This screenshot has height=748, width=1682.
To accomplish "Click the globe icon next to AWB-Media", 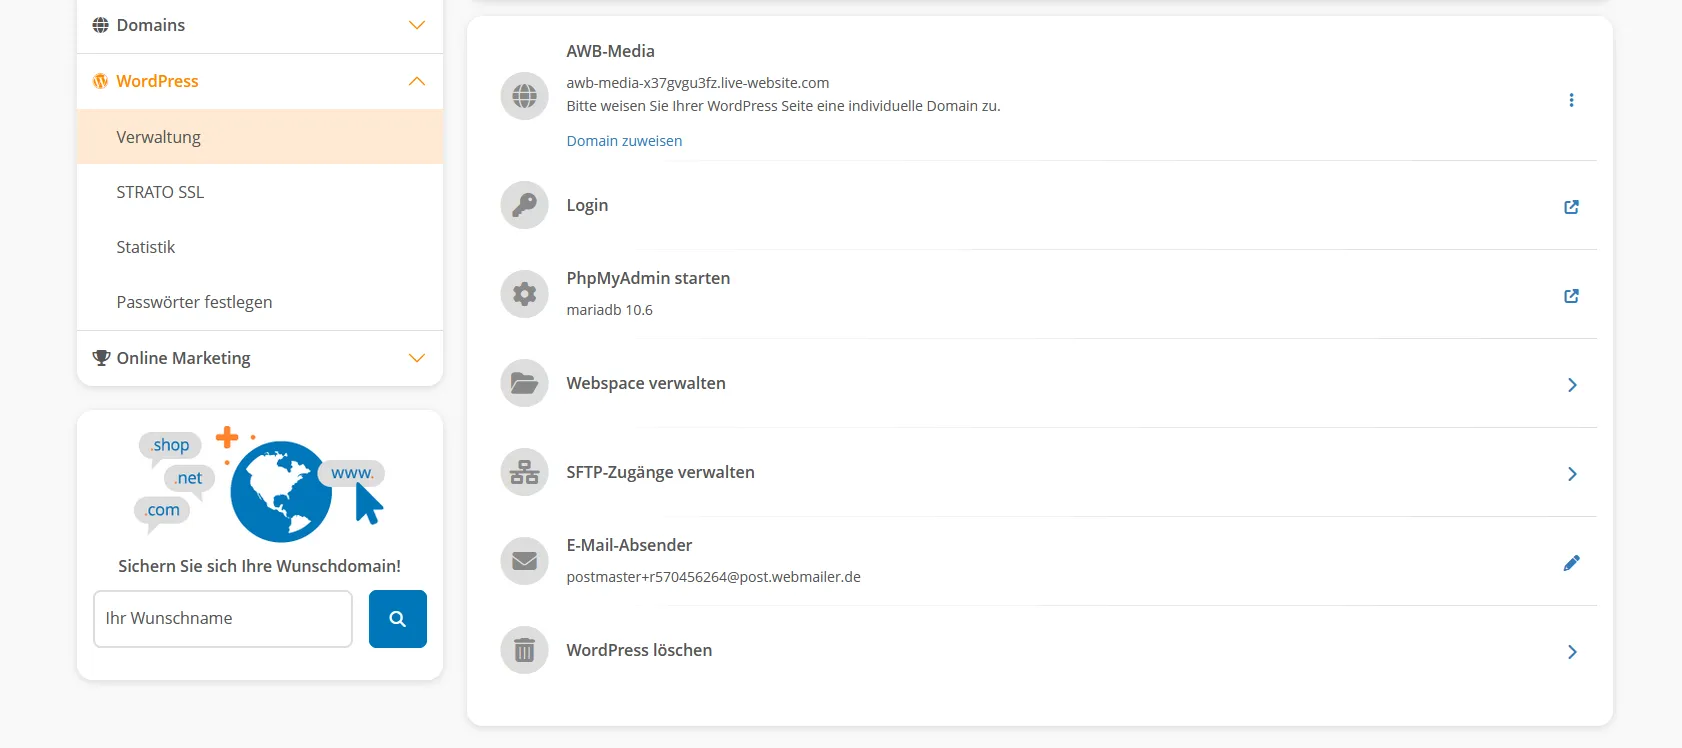I will [x=524, y=96].
